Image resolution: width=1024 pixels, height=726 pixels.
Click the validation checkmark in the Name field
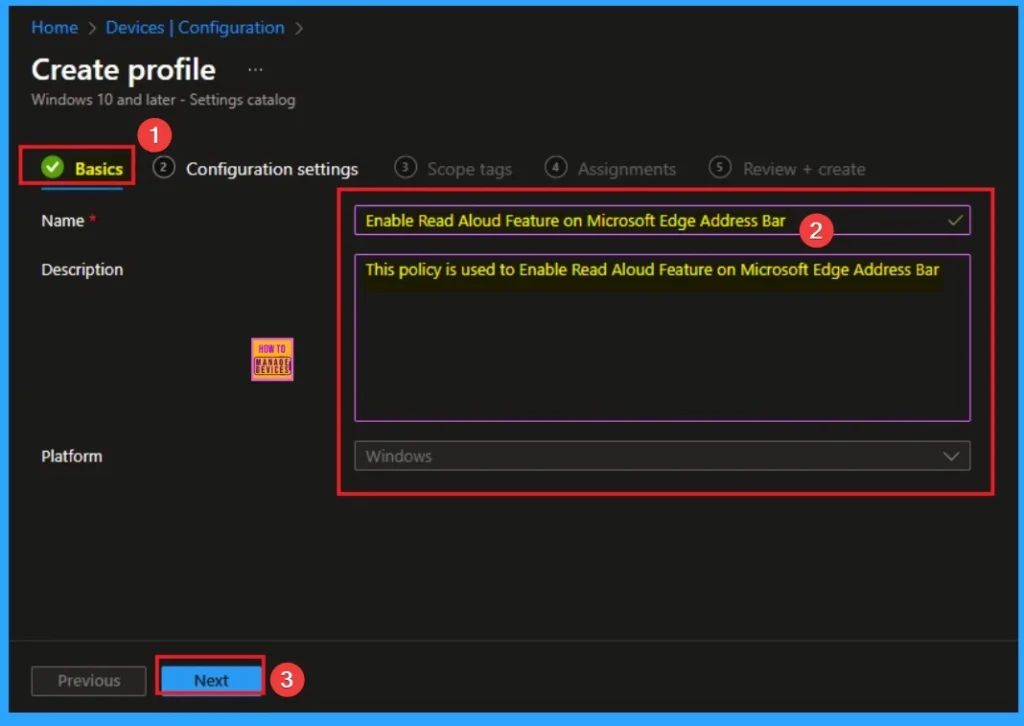pyautogui.click(x=955, y=221)
